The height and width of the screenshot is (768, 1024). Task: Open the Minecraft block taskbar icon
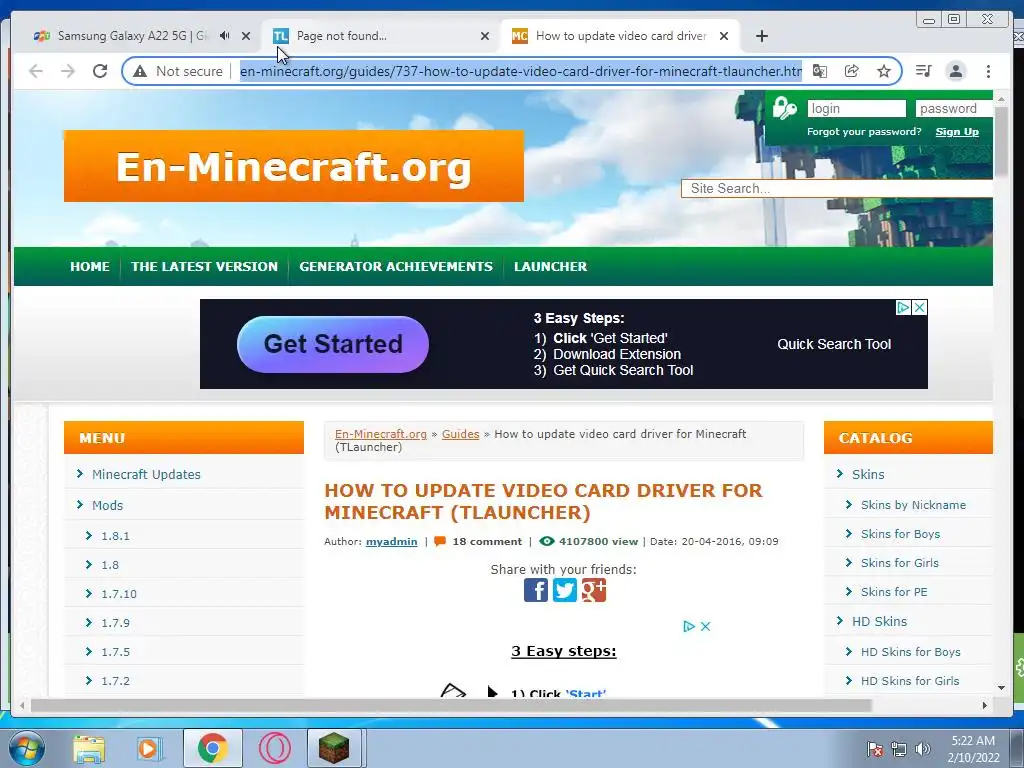point(334,748)
